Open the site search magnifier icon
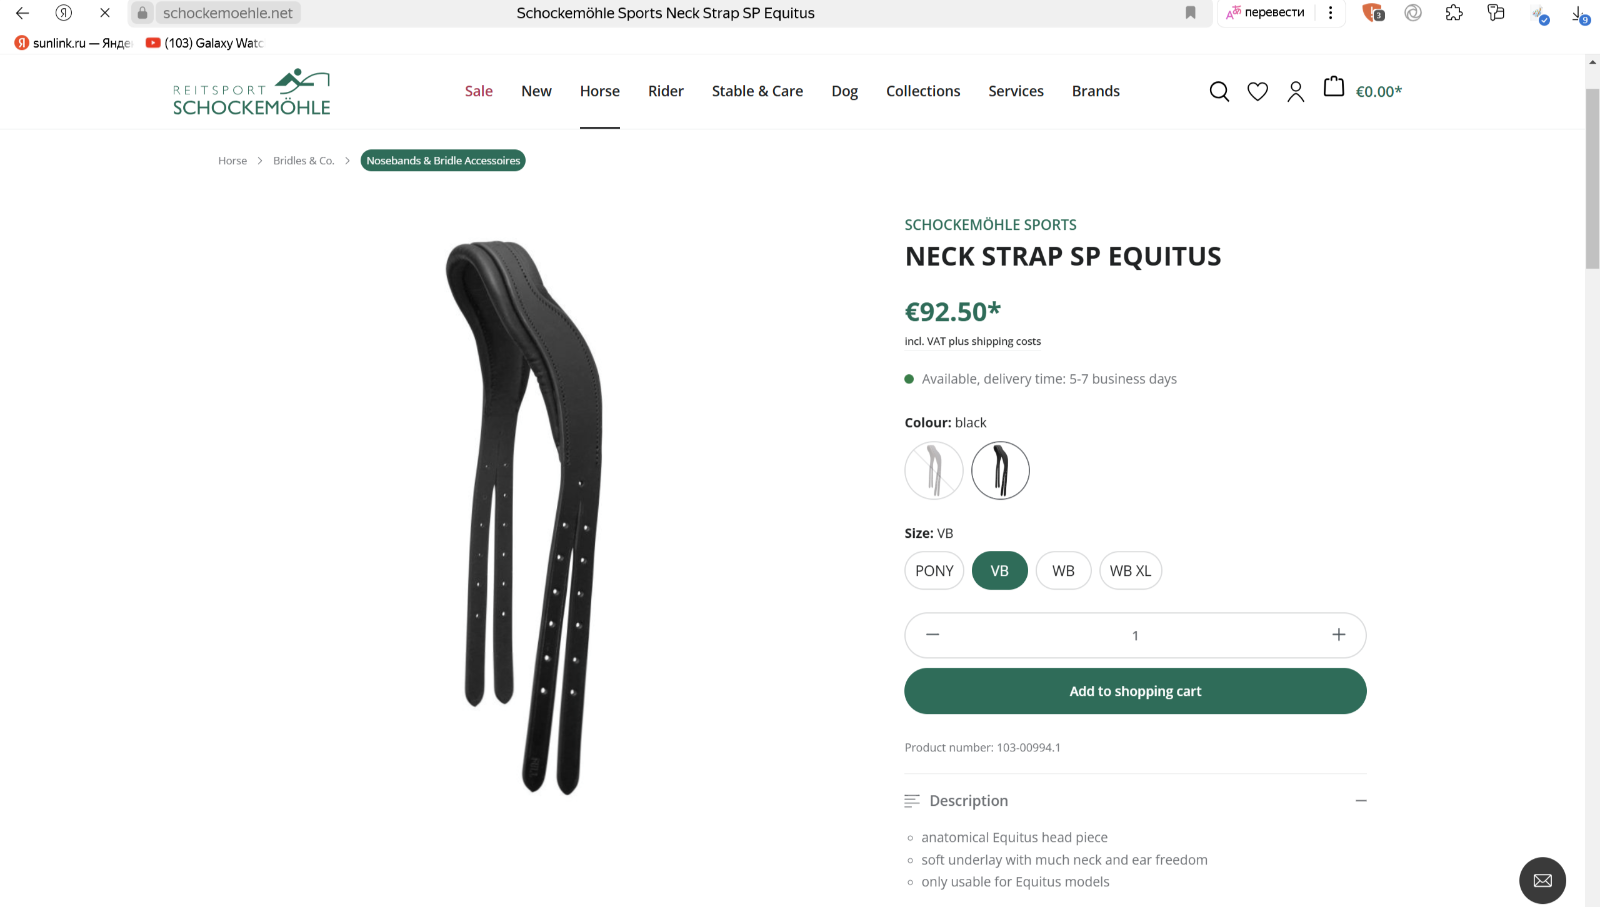Image resolution: width=1600 pixels, height=907 pixels. click(x=1219, y=92)
